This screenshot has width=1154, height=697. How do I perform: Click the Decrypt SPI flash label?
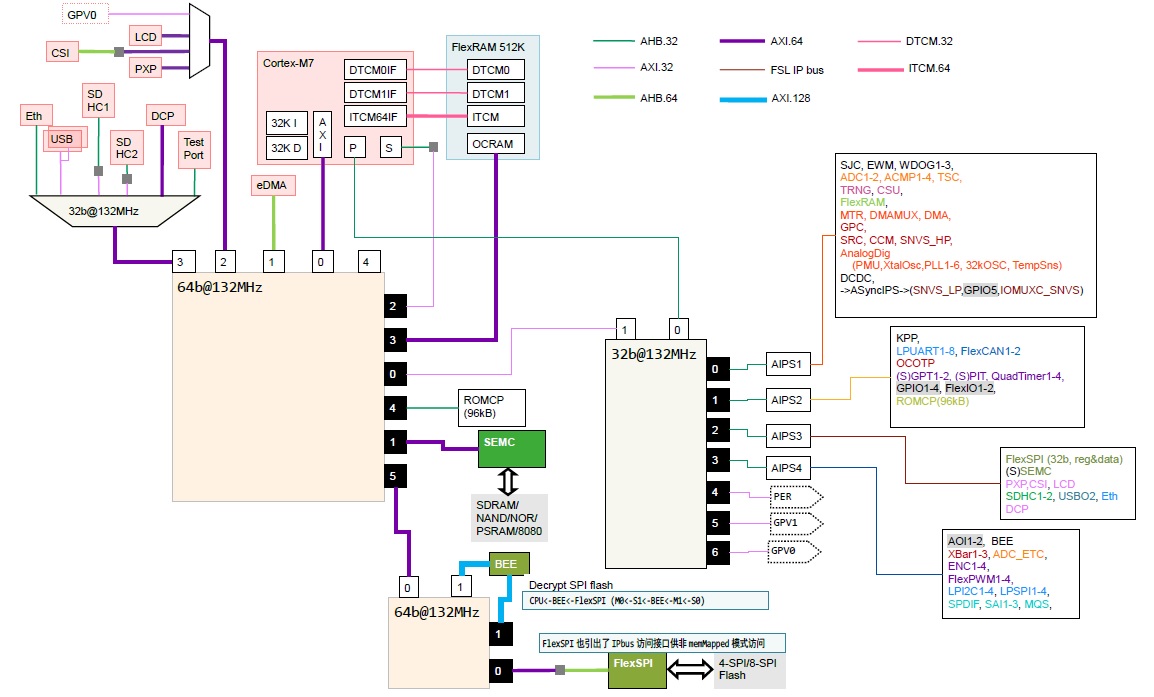(571, 585)
